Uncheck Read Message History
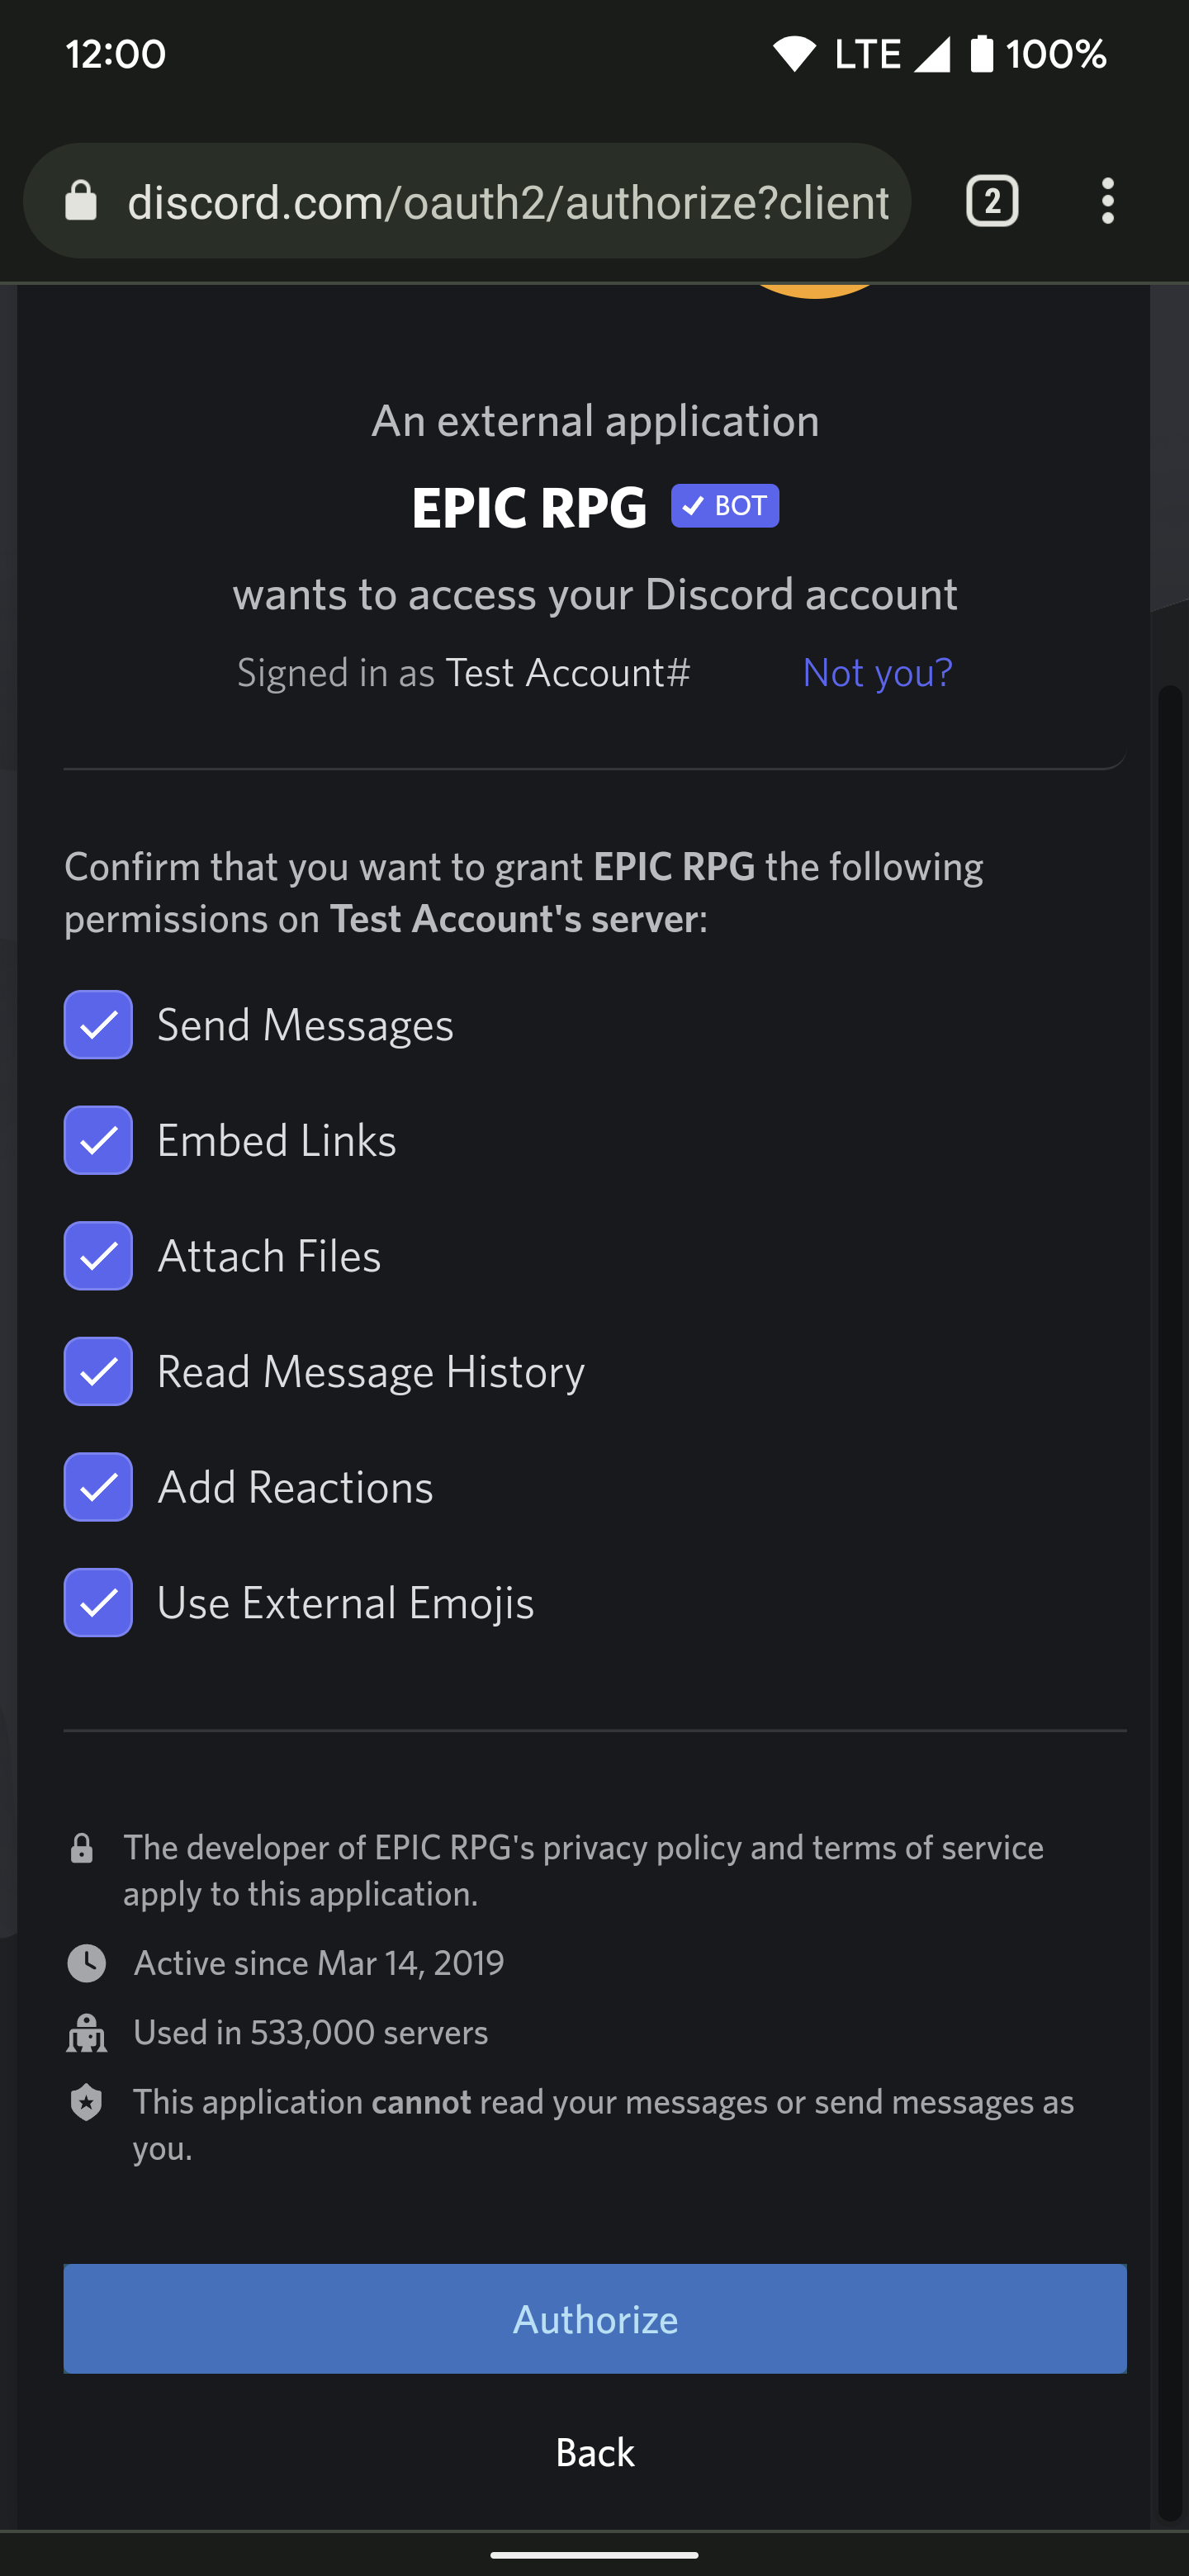Viewport: 1189px width, 2576px height. pyautogui.click(x=97, y=1371)
